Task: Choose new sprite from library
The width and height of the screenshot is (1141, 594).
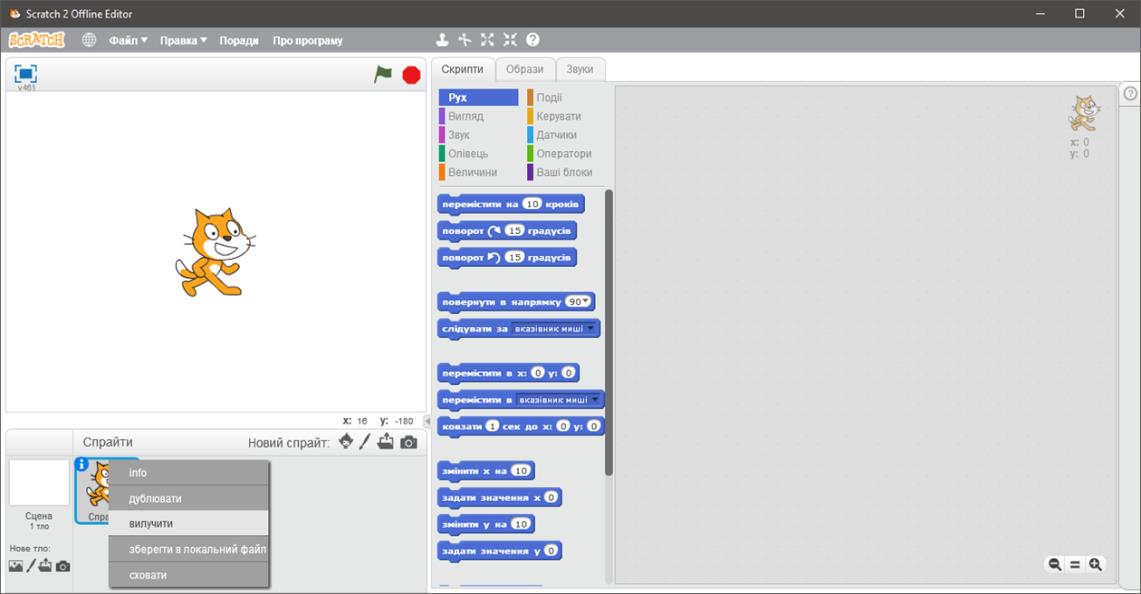Action: pyautogui.click(x=346, y=442)
